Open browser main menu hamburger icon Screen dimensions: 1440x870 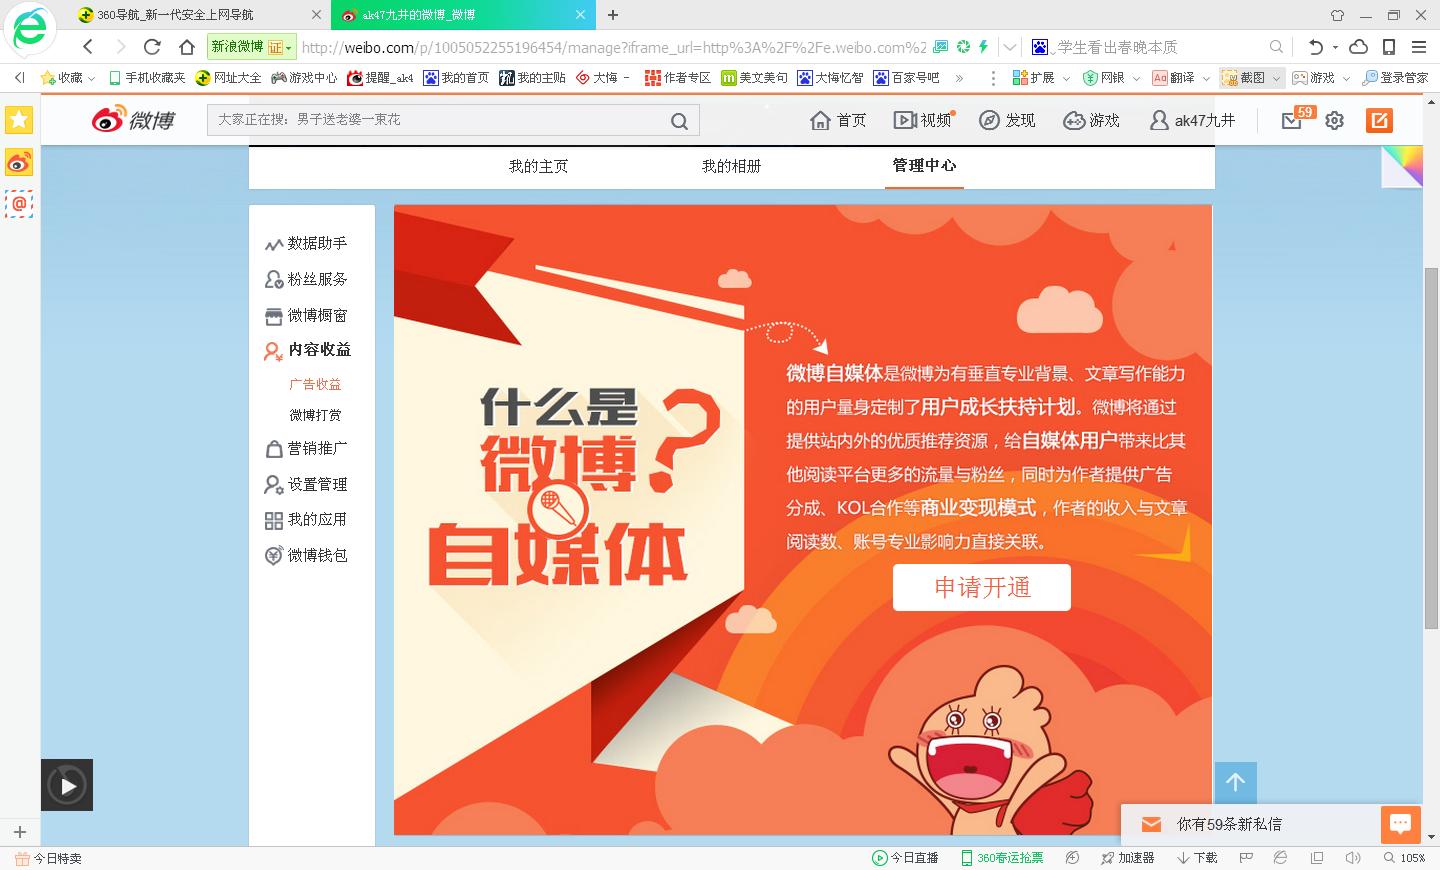pyautogui.click(x=1419, y=47)
